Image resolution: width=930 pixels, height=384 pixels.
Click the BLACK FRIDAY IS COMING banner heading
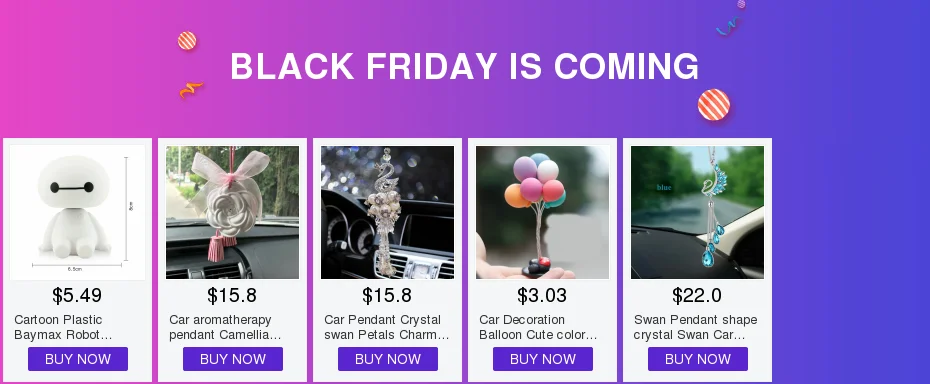pyautogui.click(x=464, y=66)
